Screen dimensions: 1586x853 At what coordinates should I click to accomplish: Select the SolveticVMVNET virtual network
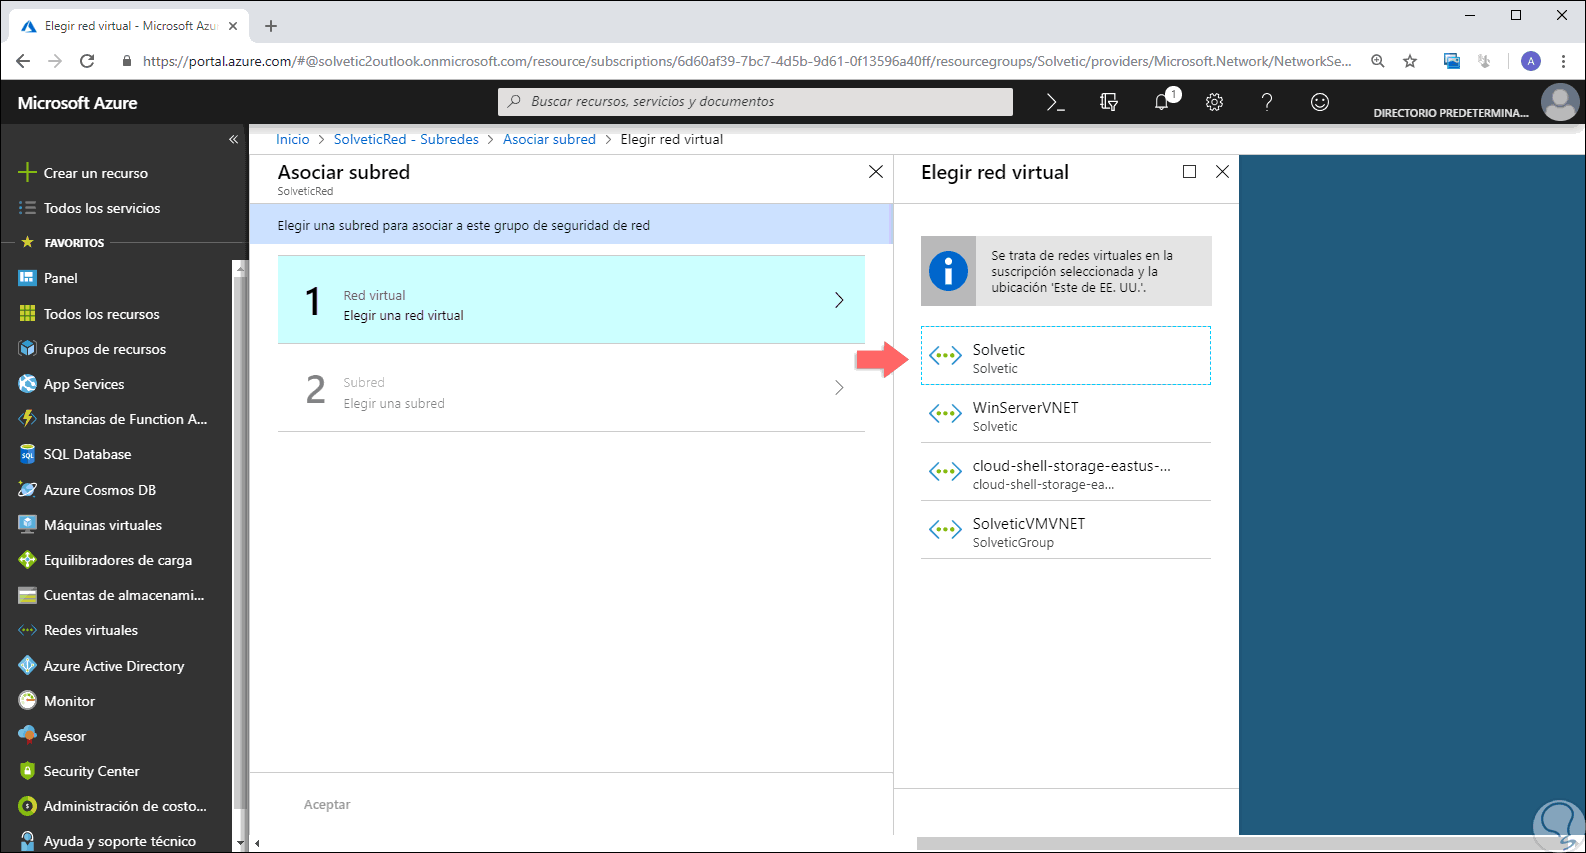click(x=1065, y=530)
